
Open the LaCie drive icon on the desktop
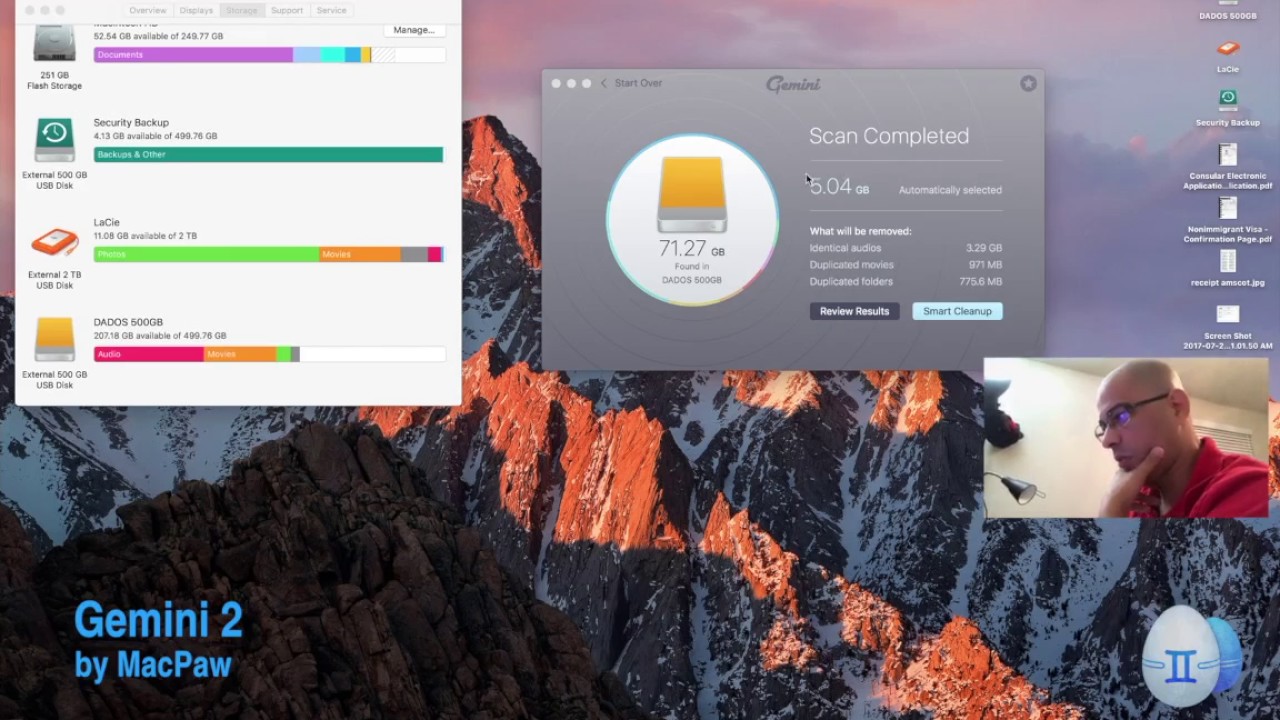(1228, 48)
